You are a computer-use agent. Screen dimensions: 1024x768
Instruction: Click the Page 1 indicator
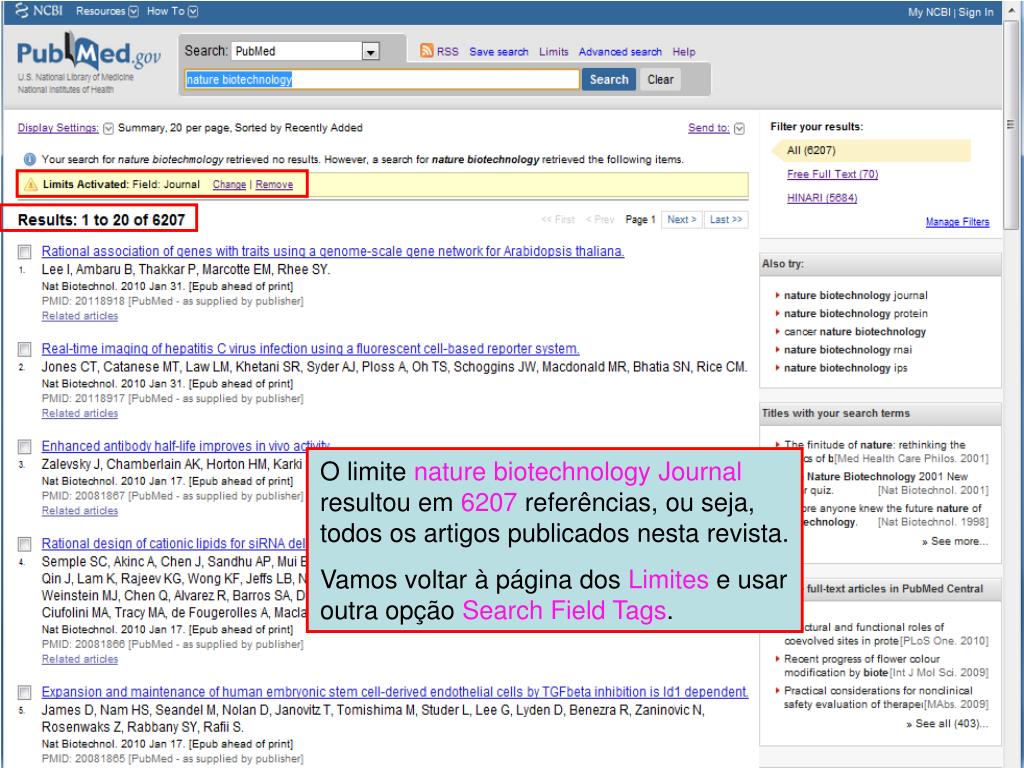tap(640, 220)
